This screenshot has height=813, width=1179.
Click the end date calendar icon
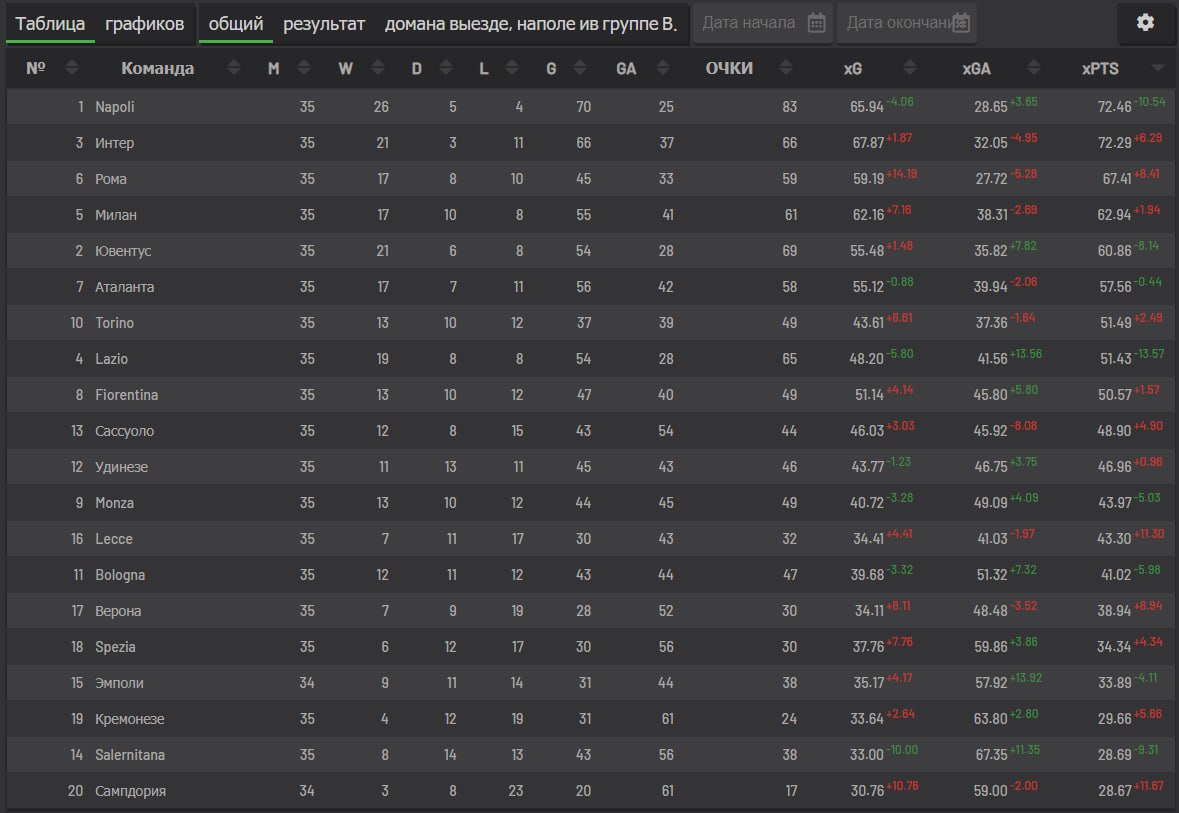pyautogui.click(x=961, y=23)
